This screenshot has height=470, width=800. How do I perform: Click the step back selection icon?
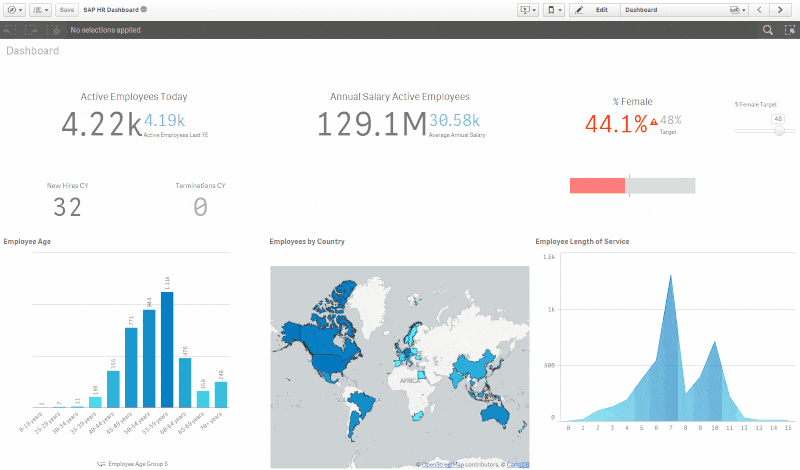point(12,30)
